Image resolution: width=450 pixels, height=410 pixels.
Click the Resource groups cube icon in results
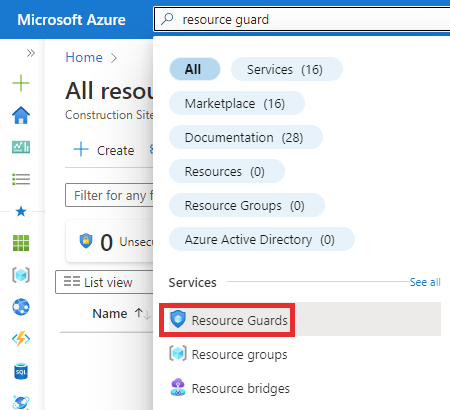click(178, 353)
